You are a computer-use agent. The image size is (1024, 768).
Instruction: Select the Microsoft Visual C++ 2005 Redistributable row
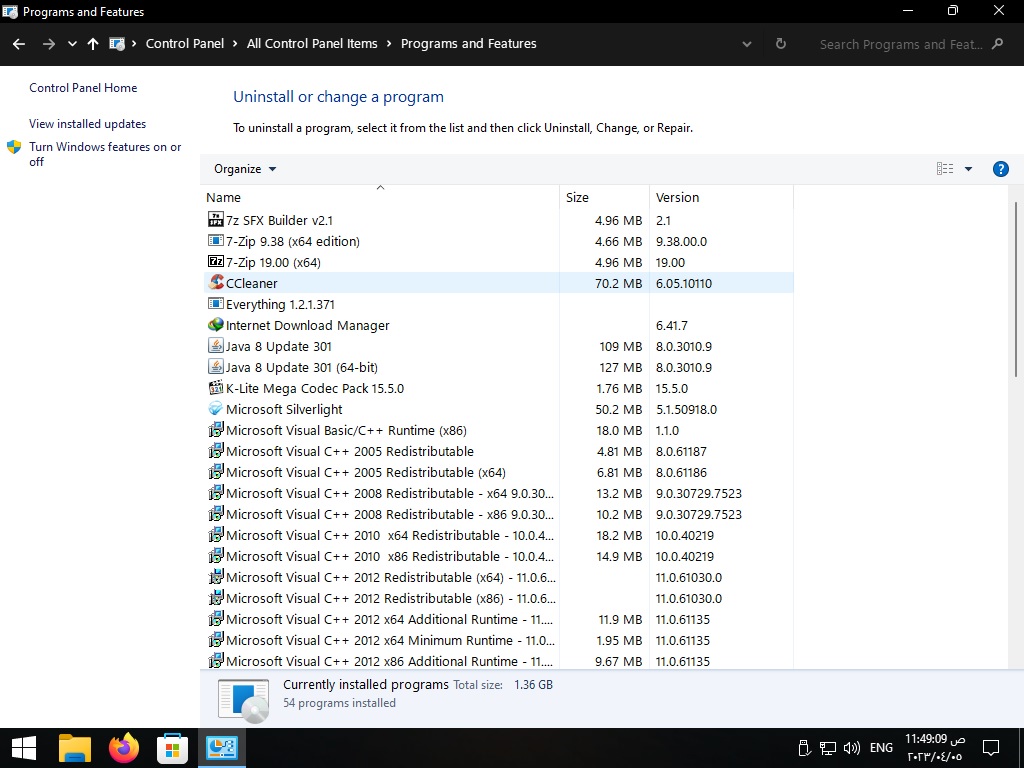tap(497, 451)
